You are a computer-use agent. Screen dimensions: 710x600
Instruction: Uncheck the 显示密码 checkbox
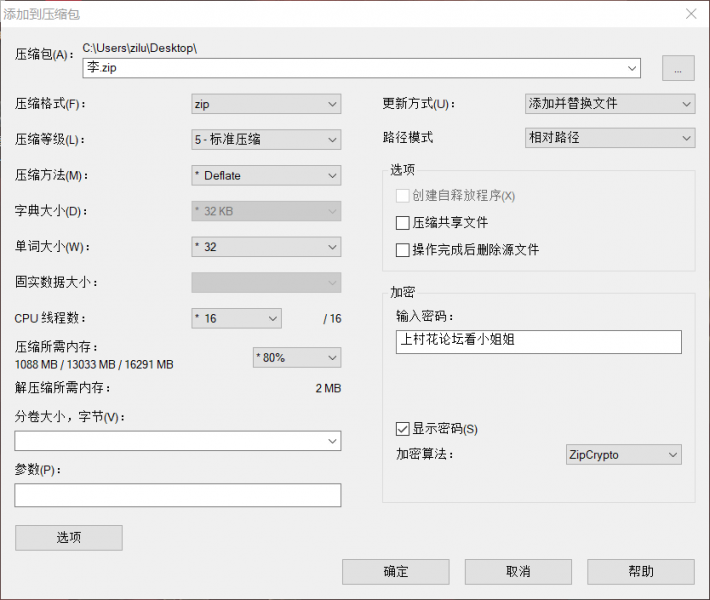point(403,429)
